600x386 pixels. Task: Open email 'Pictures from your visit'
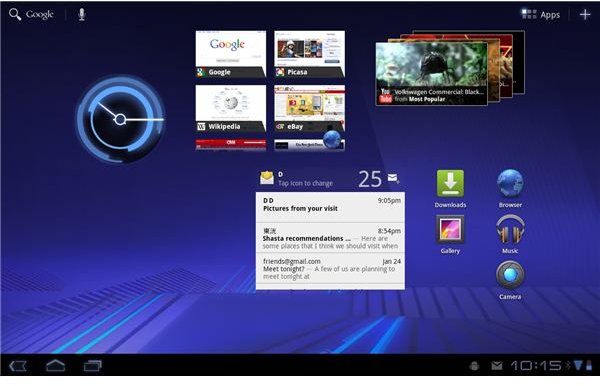[330, 207]
